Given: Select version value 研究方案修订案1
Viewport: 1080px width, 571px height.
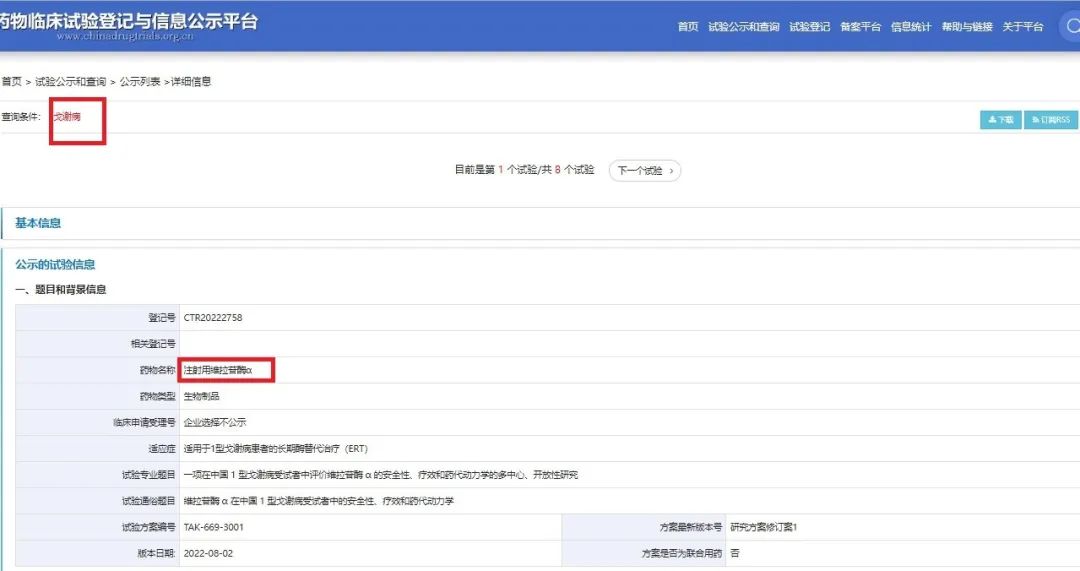Looking at the screenshot, I should pyautogui.click(x=763, y=527).
